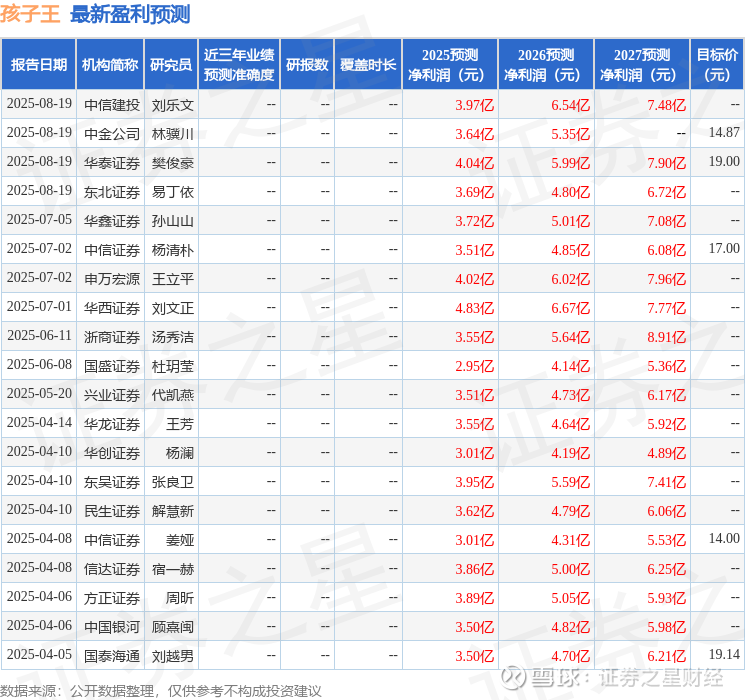Click 3.97亿 in the 中信建投 row
Image resolution: width=745 pixels, height=700 pixels.
point(475,105)
